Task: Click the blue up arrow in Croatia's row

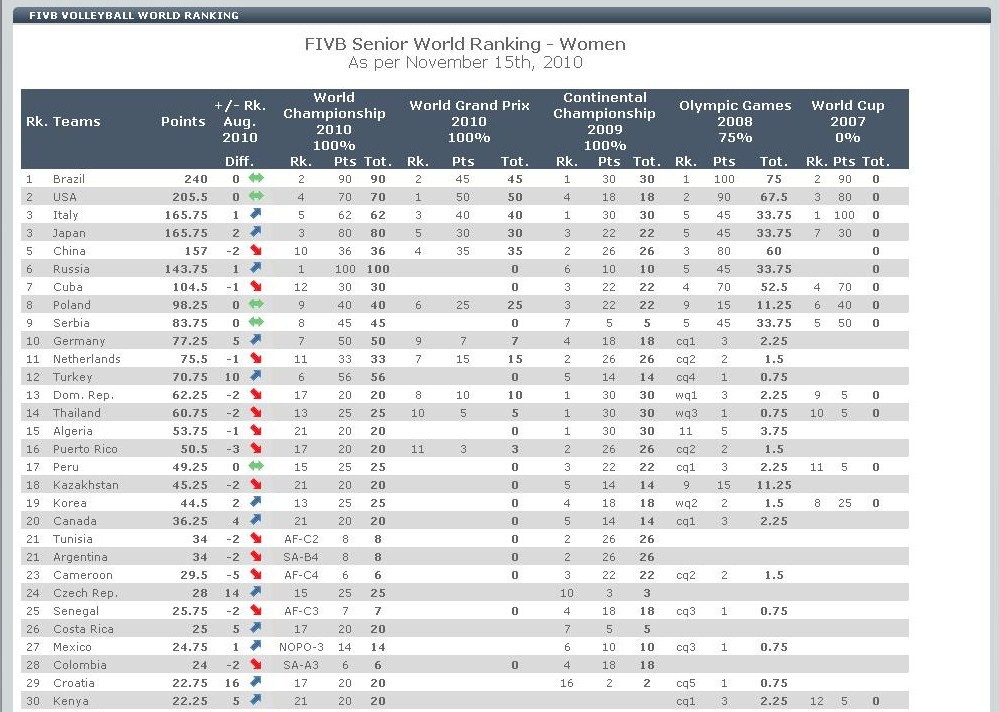Action: coord(255,683)
